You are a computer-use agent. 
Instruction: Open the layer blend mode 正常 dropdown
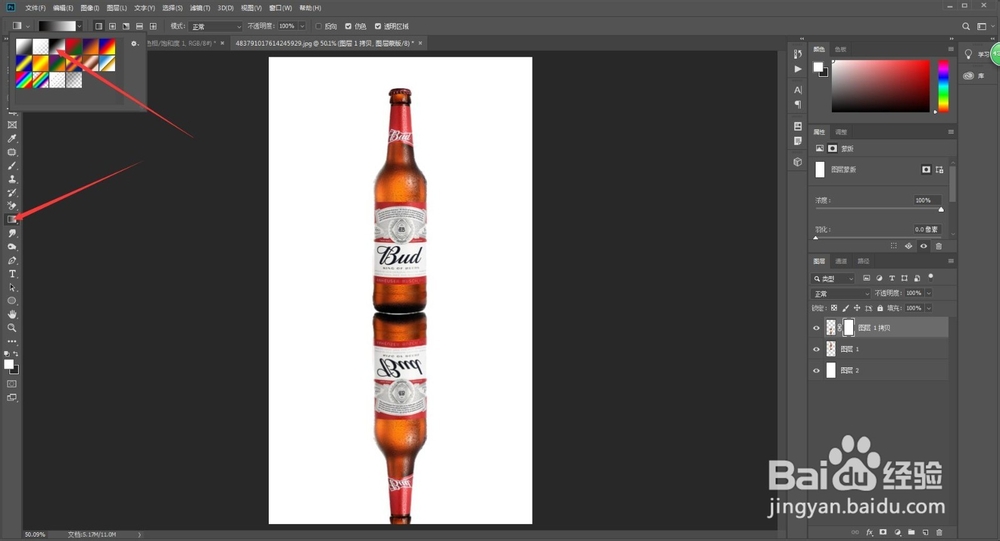[841, 293]
